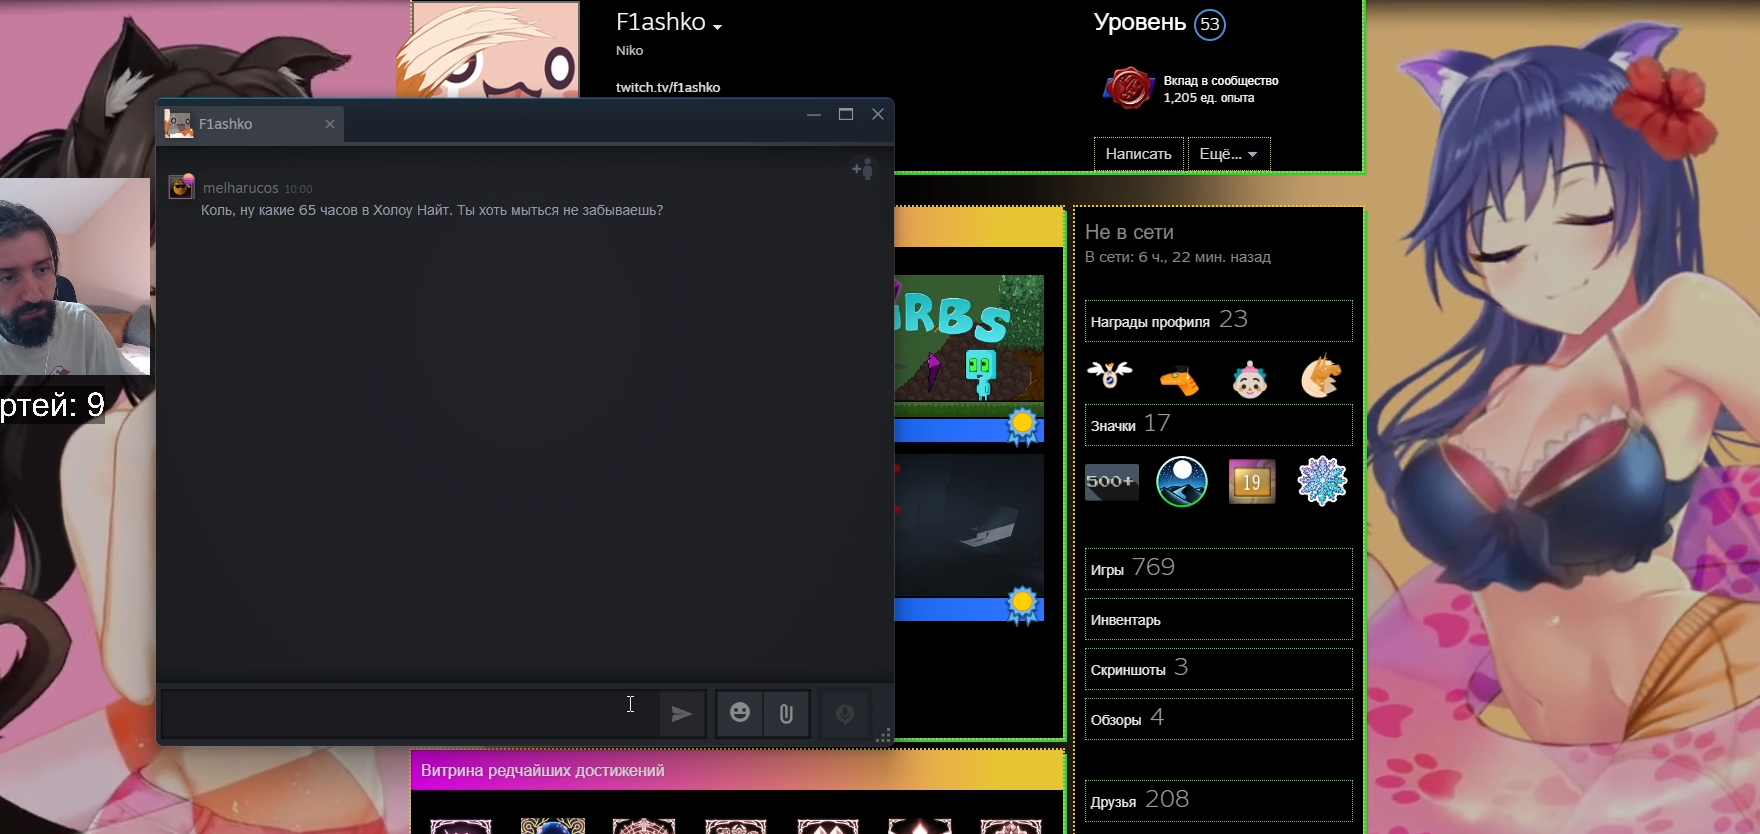Click the Не в сети offline status
1760x834 pixels.
click(1129, 232)
